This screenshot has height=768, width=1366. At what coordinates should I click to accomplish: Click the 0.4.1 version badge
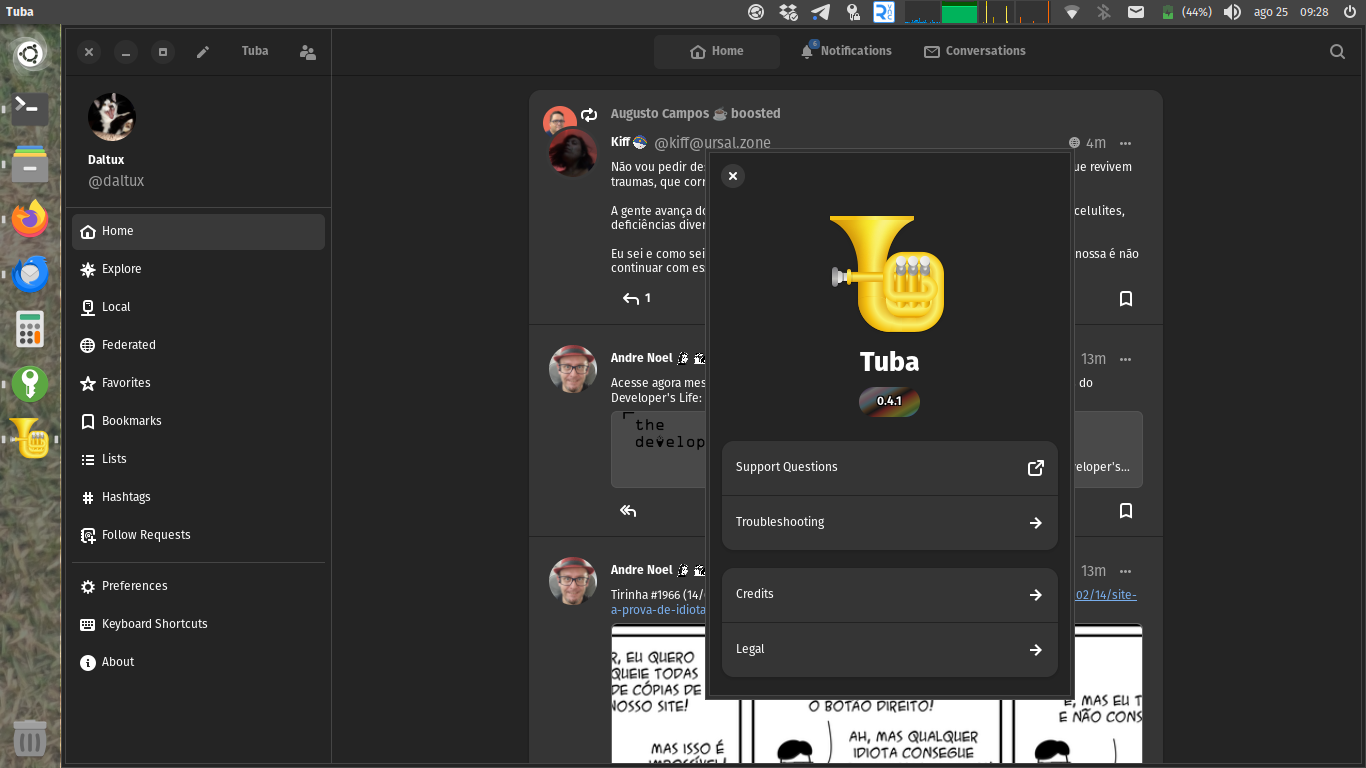coord(889,401)
